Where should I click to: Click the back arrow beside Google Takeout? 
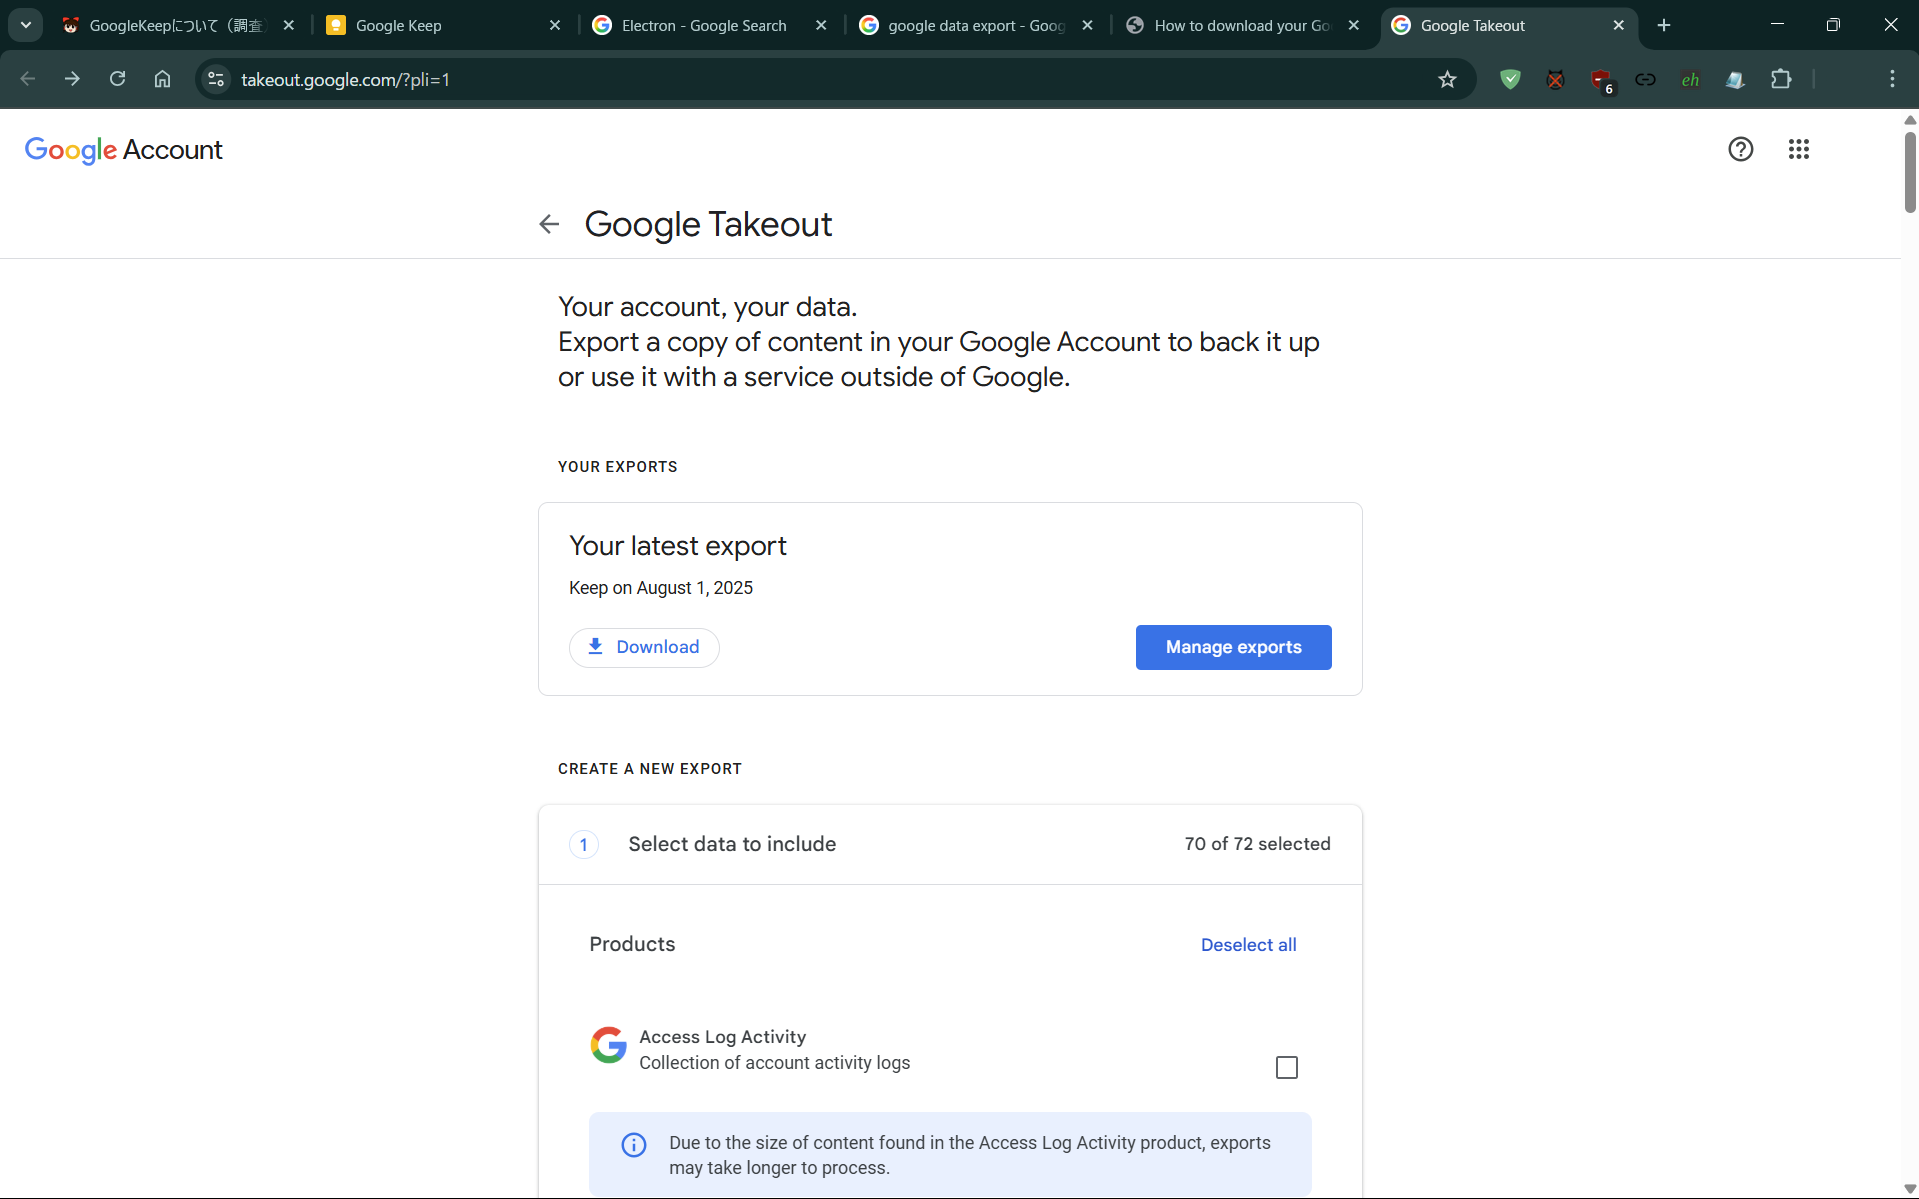point(549,224)
